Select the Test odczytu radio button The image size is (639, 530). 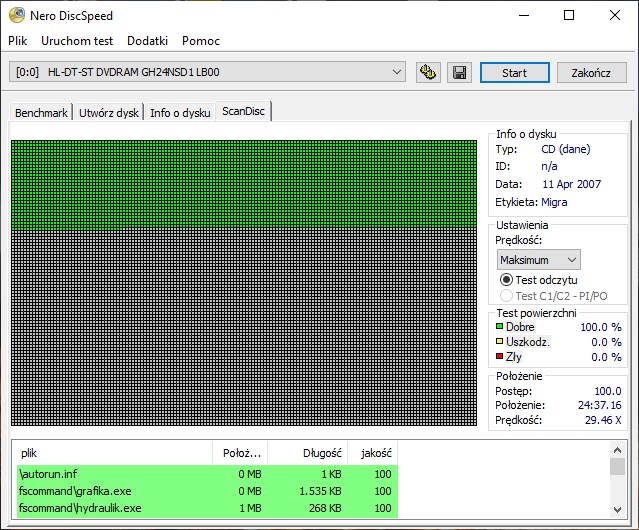[506, 280]
